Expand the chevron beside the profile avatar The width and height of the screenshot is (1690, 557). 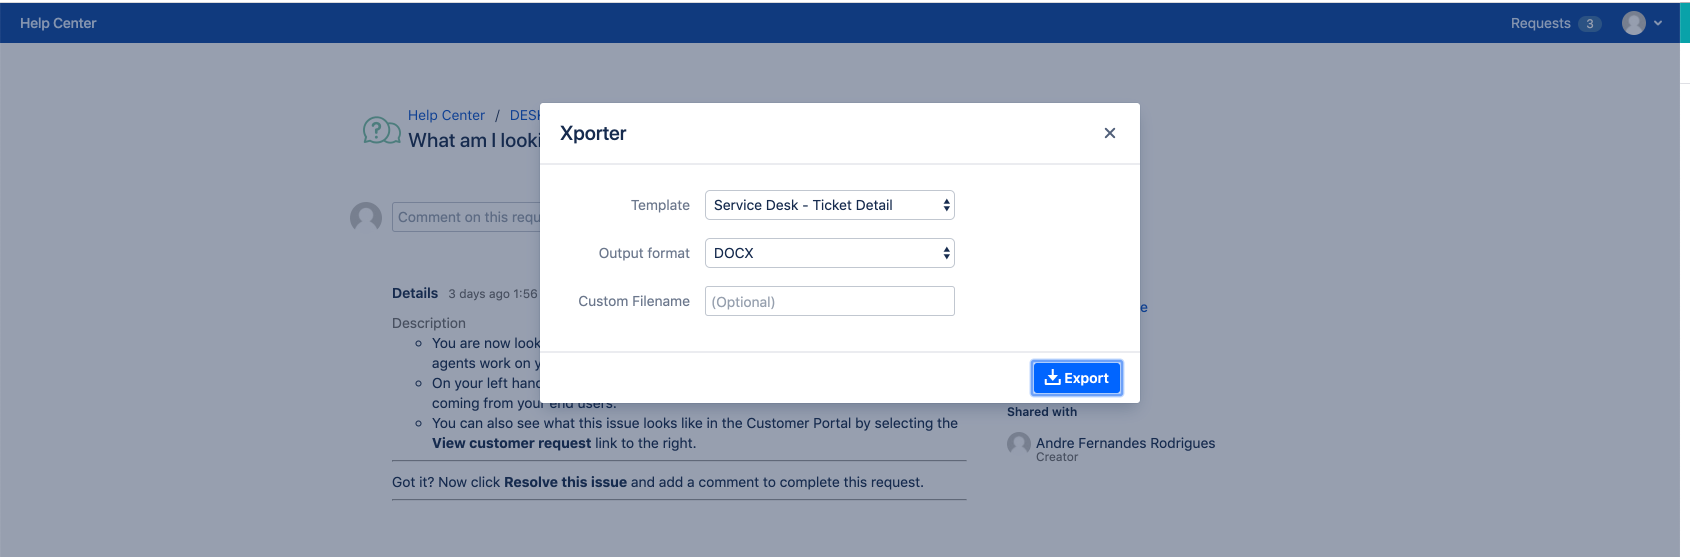coord(1658,23)
